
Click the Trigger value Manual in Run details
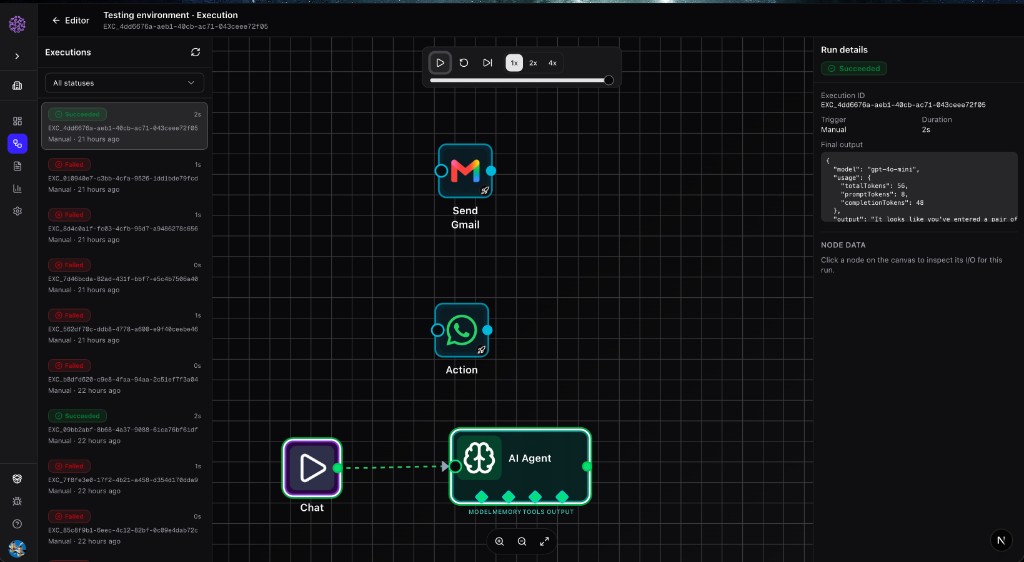click(x=833, y=130)
